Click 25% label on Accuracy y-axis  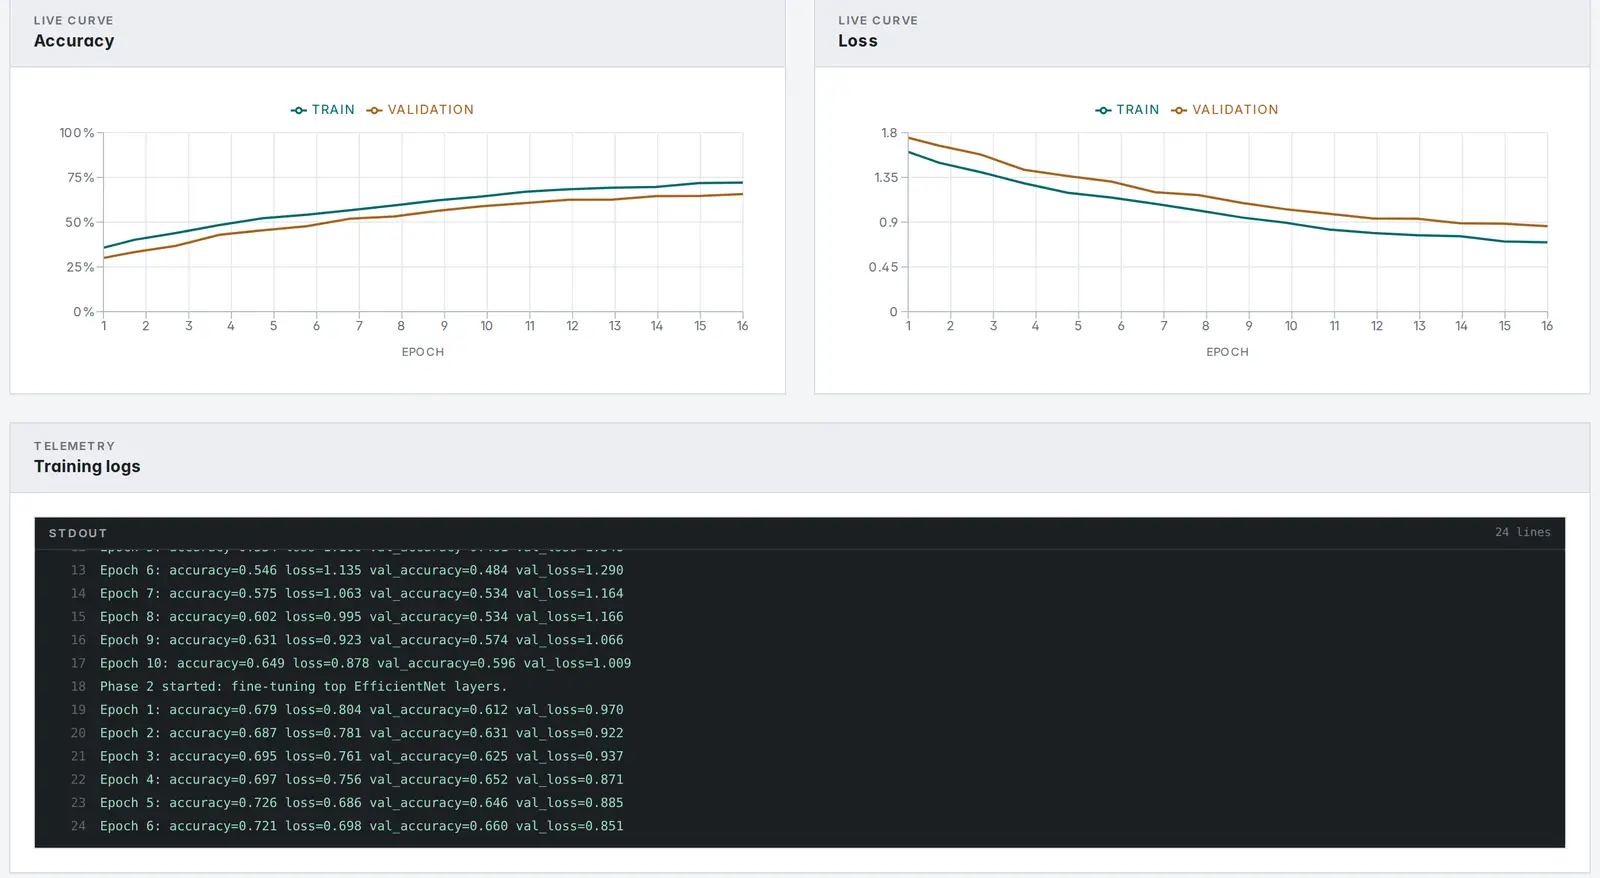(80, 267)
